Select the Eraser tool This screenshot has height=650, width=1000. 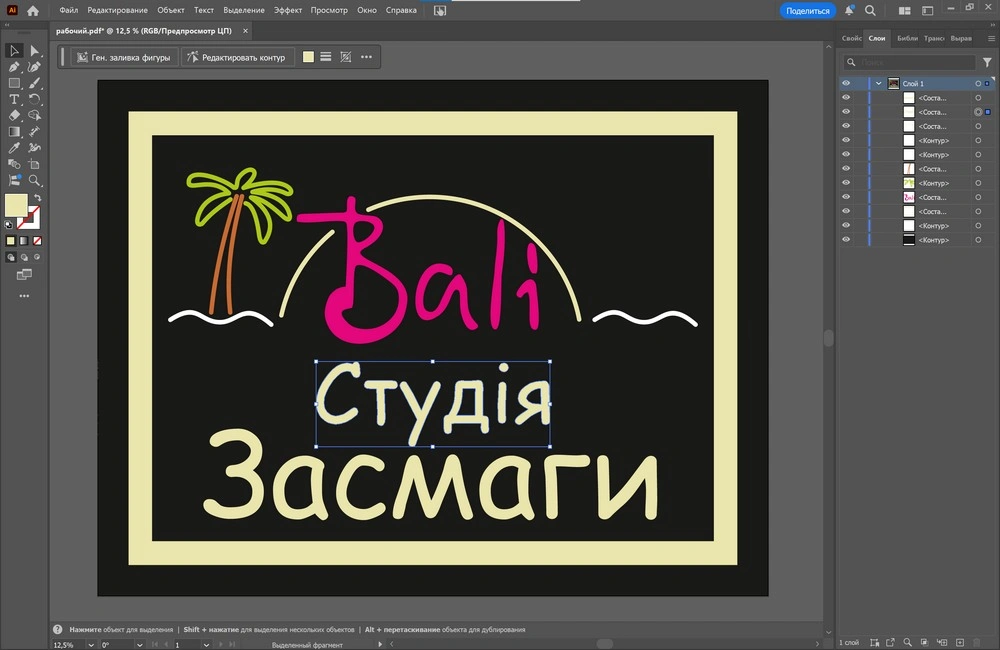[14, 115]
